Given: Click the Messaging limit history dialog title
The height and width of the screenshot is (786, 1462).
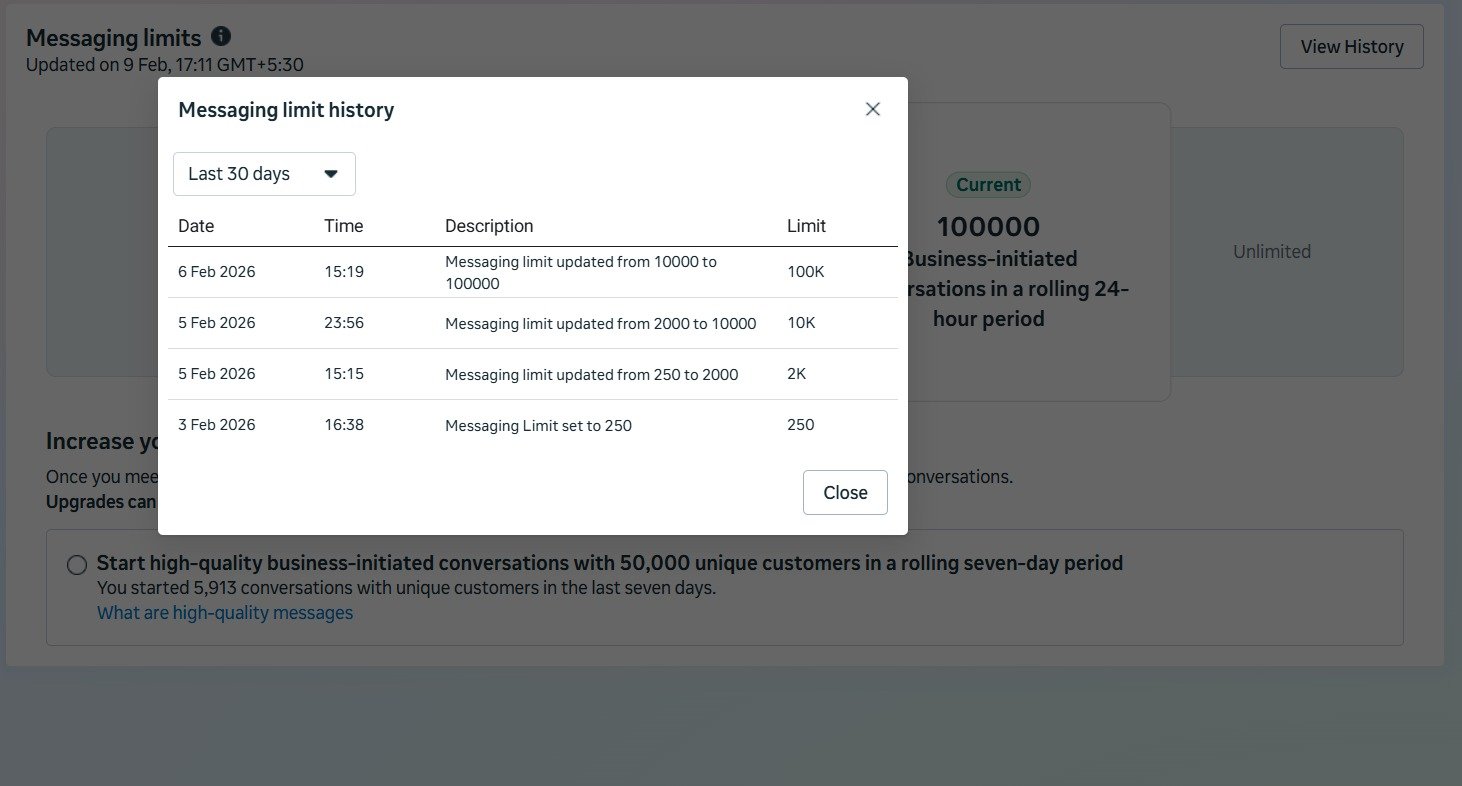Looking at the screenshot, I should (x=286, y=110).
